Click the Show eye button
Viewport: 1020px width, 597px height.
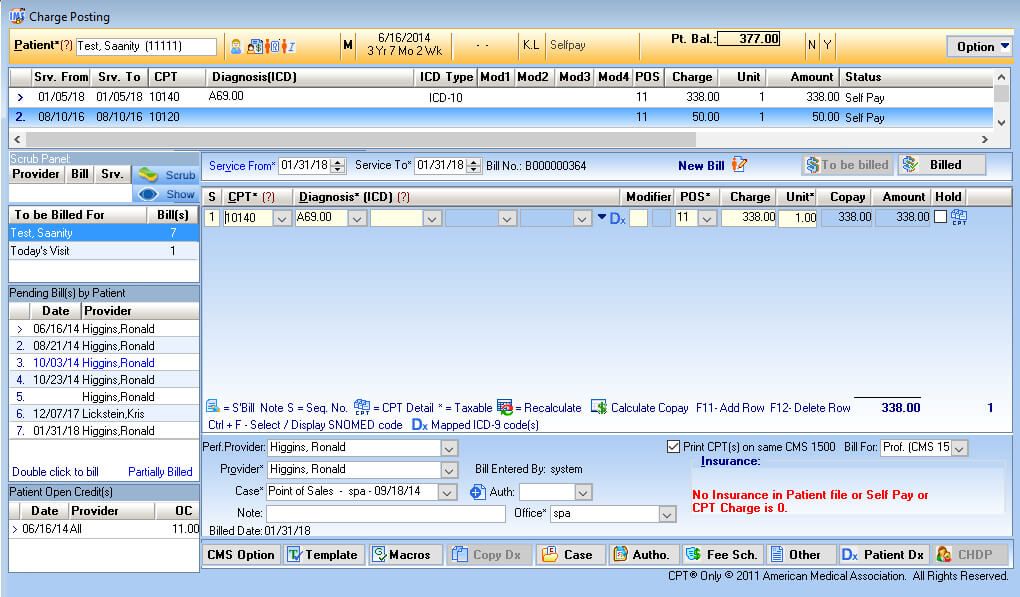pyautogui.click(x=167, y=194)
